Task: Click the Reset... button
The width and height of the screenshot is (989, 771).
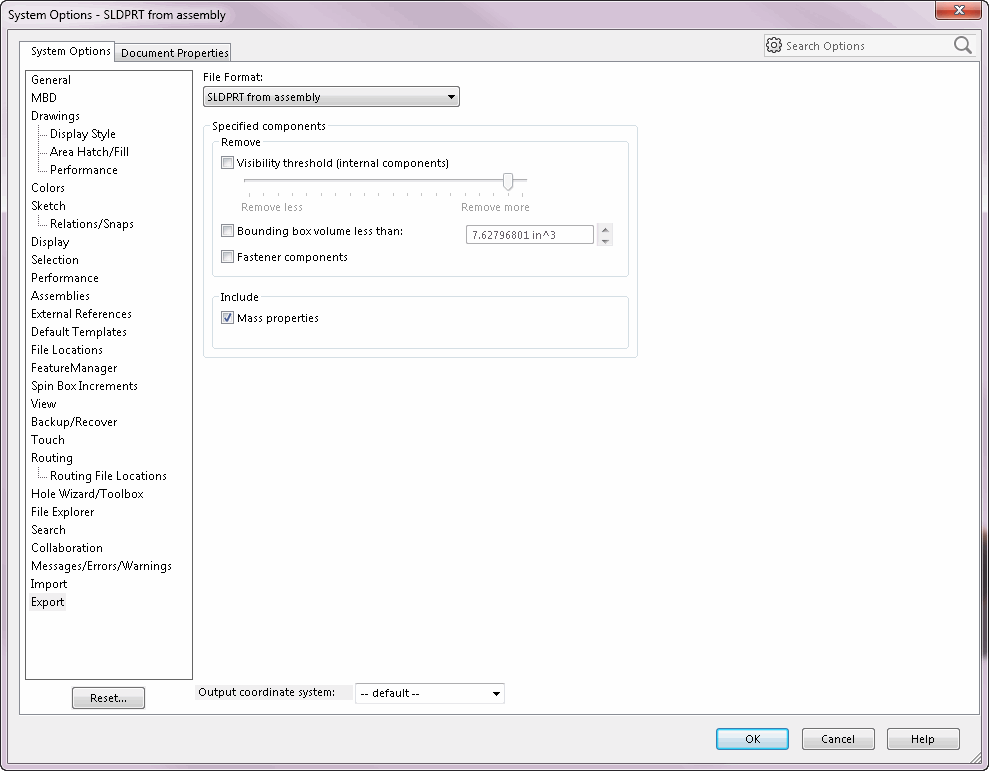Action: 108,698
